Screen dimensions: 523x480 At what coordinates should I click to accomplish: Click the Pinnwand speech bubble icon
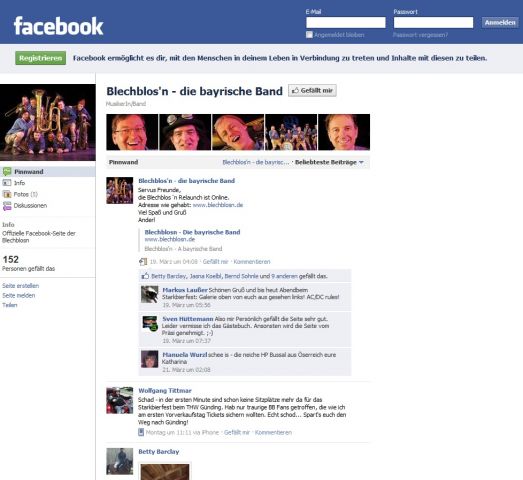pyautogui.click(x=7, y=172)
